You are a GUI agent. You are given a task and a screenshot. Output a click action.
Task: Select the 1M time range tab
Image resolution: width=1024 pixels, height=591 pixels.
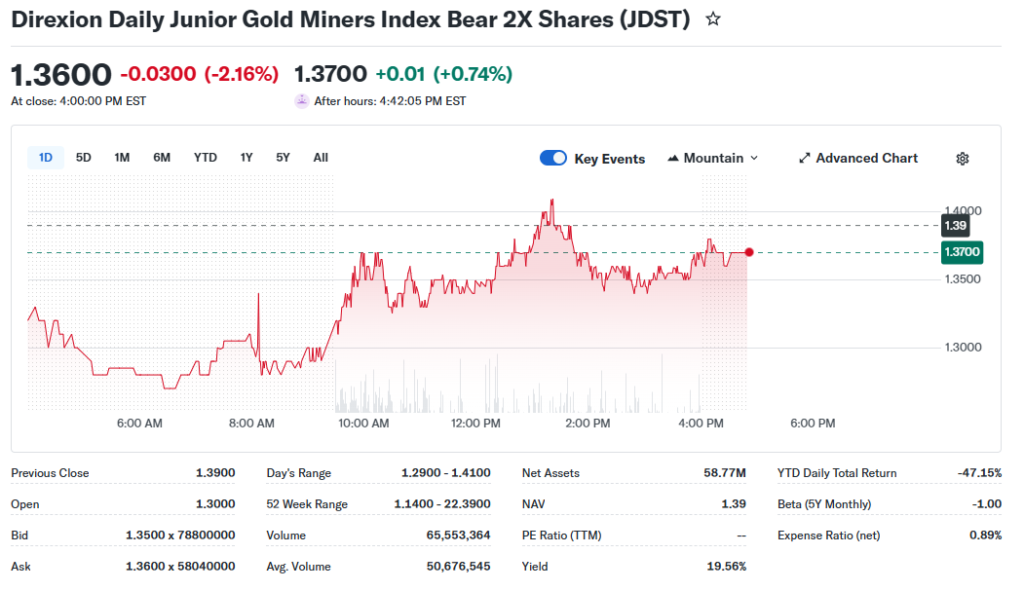122,157
